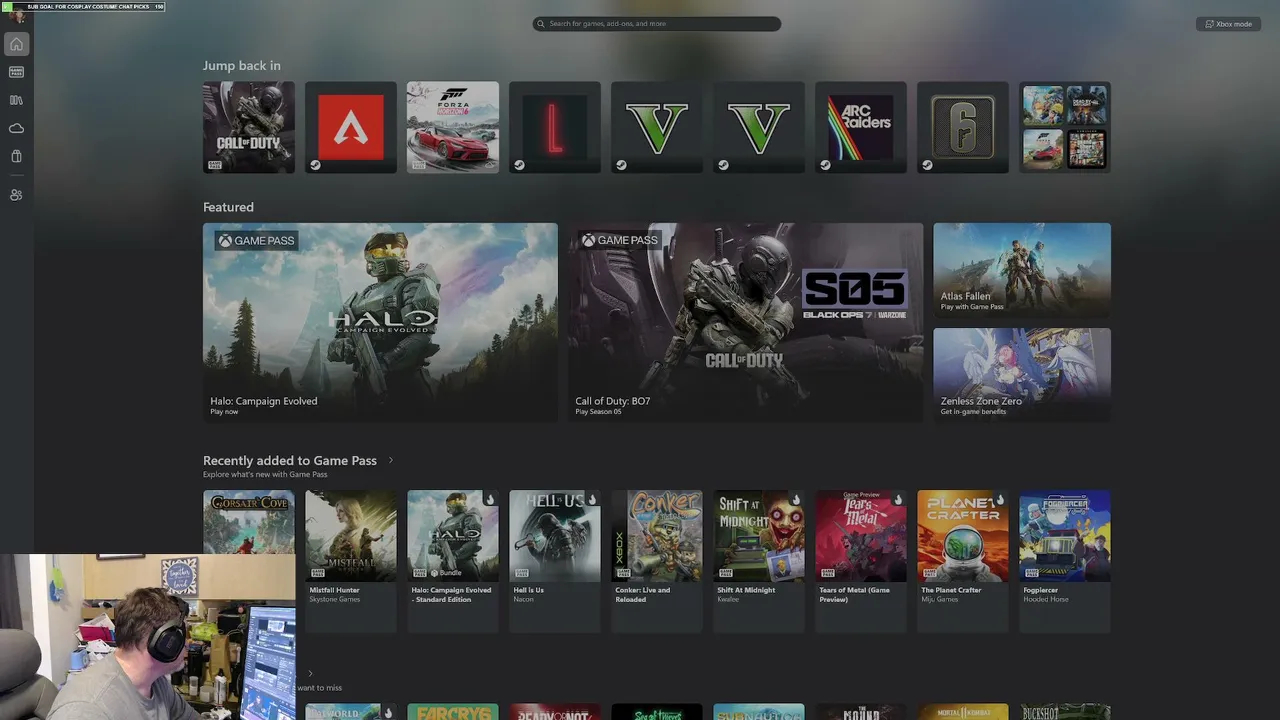Launch Call of Duty from Jump back in

(x=249, y=127)
